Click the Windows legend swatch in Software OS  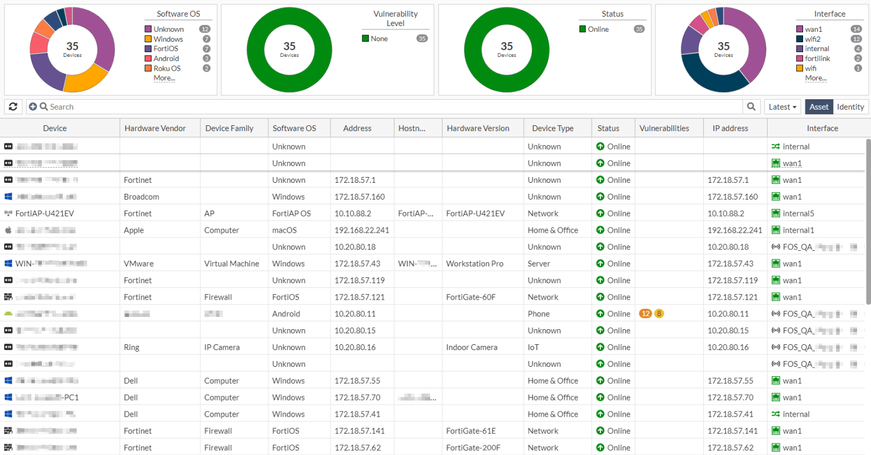[148, 39]
